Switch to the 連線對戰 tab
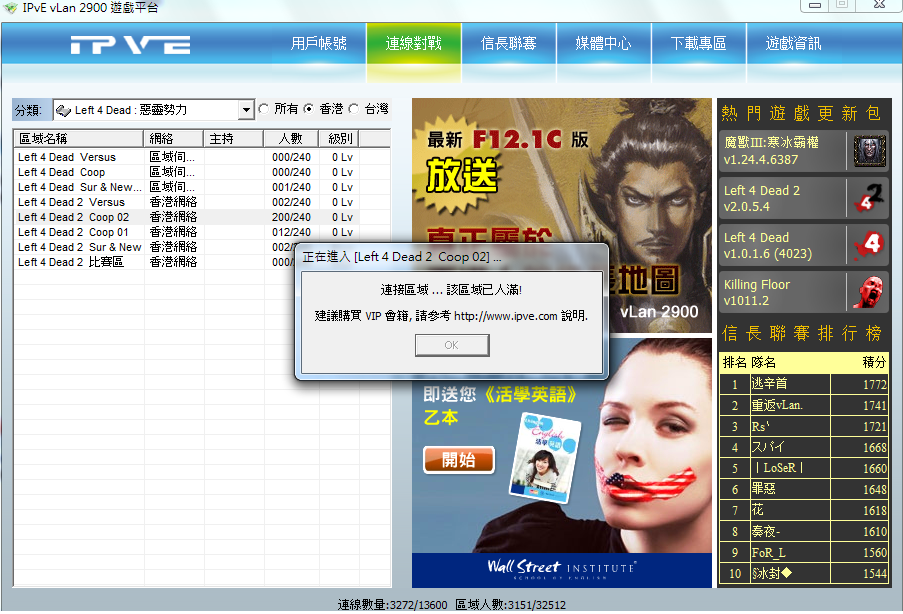This screenshot has width=903, height=614. click(413, 44)
